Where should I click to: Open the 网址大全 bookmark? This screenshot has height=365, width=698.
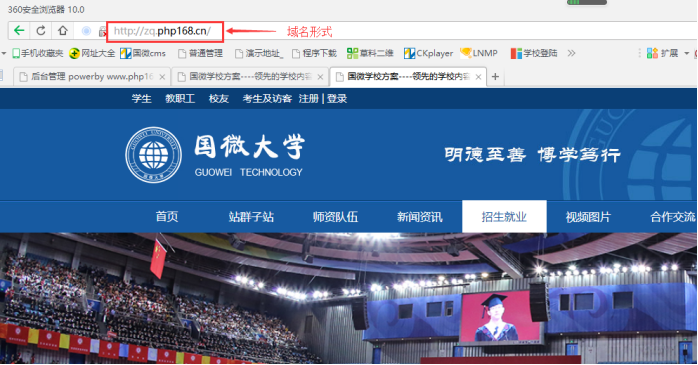(92, 53)
